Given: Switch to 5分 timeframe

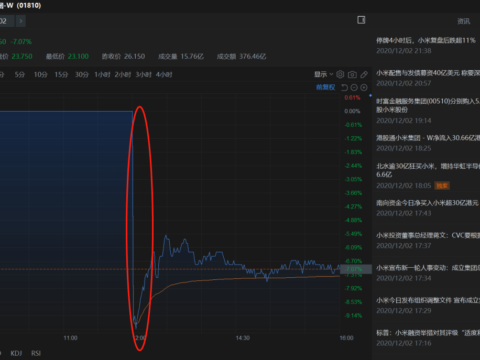Looking at the screenshot, I should [20, 75].
